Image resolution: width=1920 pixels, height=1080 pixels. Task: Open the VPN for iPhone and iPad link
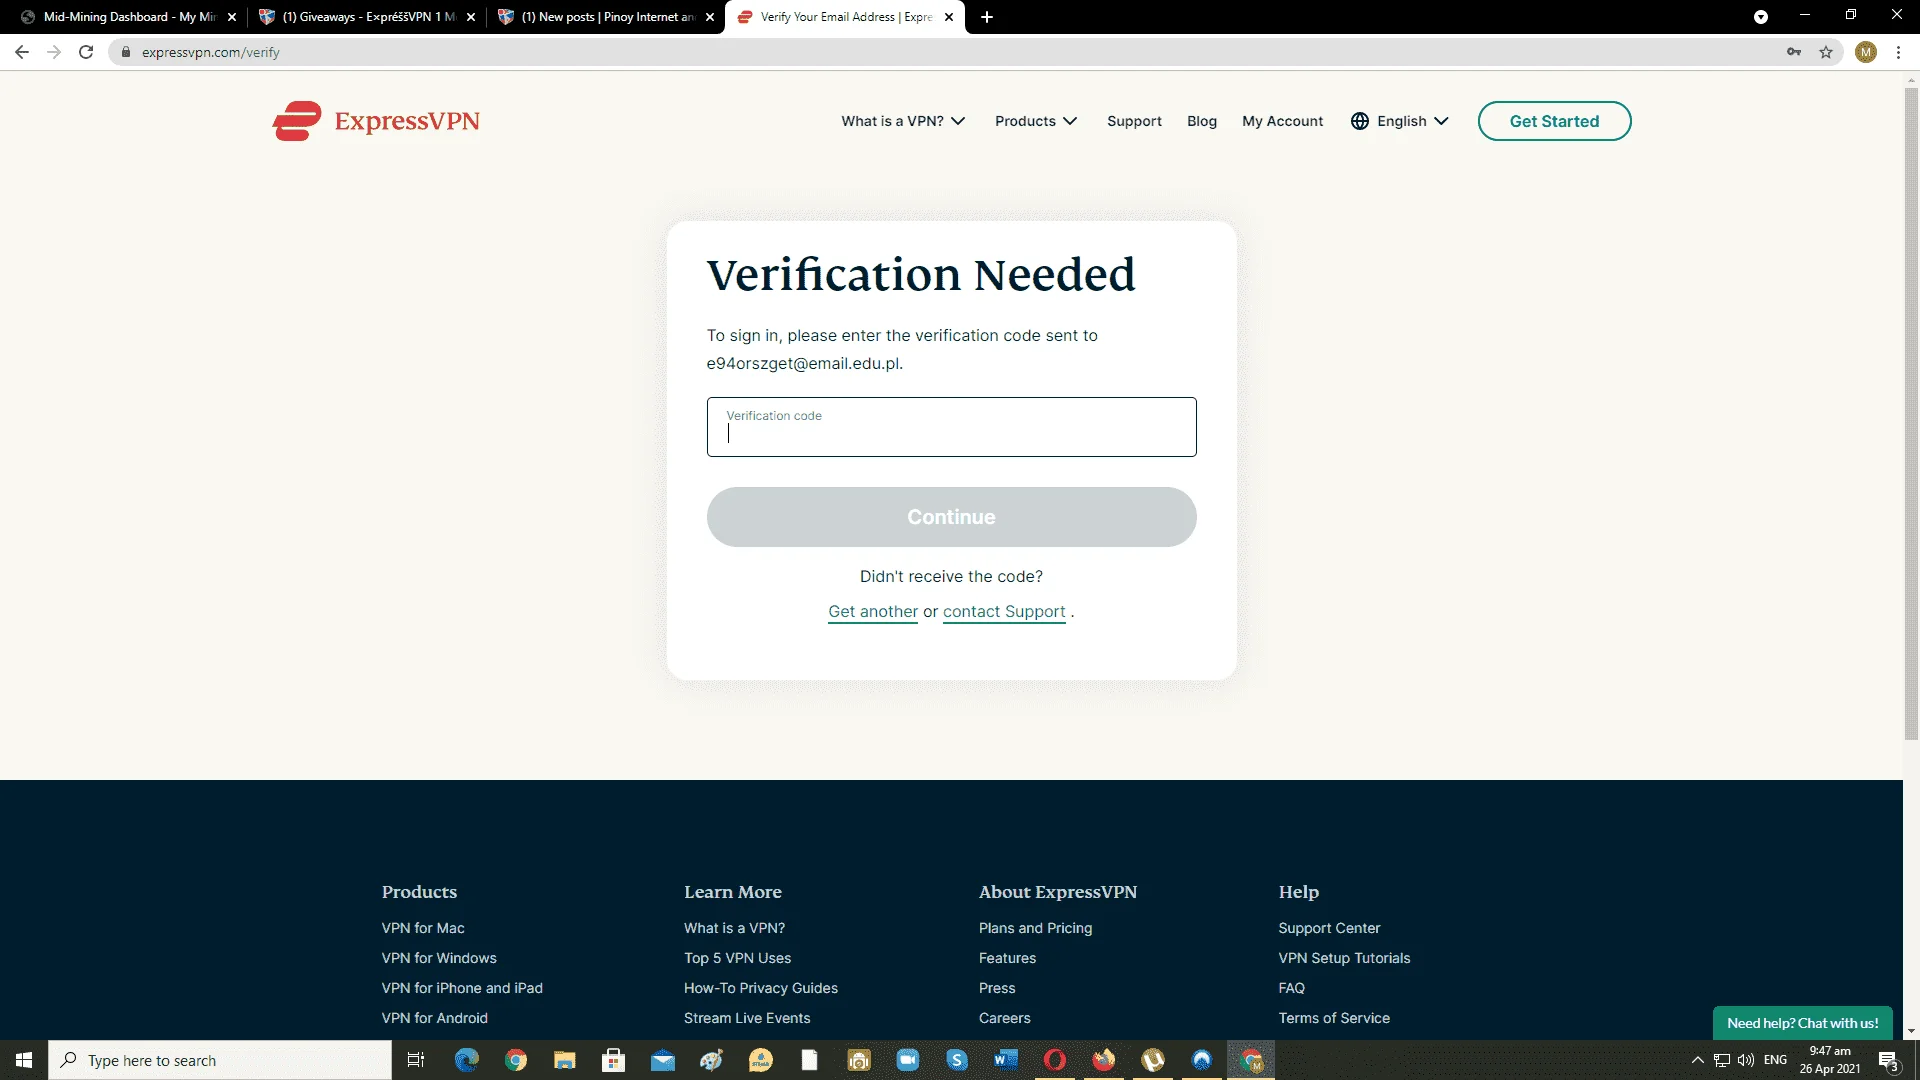click(x=462, y=988)
